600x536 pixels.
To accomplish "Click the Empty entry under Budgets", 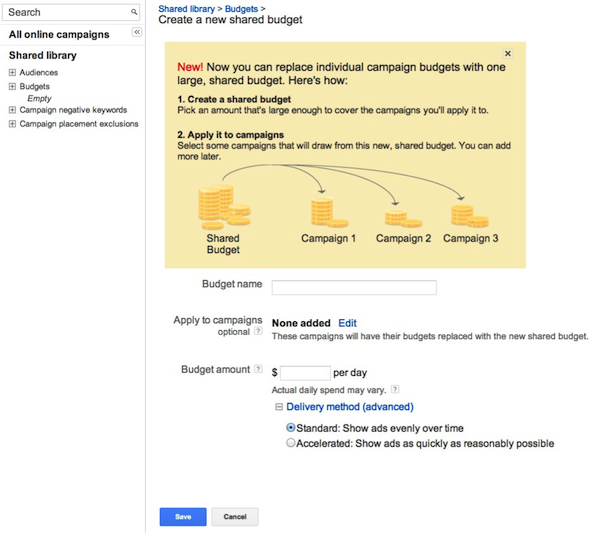I will pyautogui.click(x=39, y=98).
